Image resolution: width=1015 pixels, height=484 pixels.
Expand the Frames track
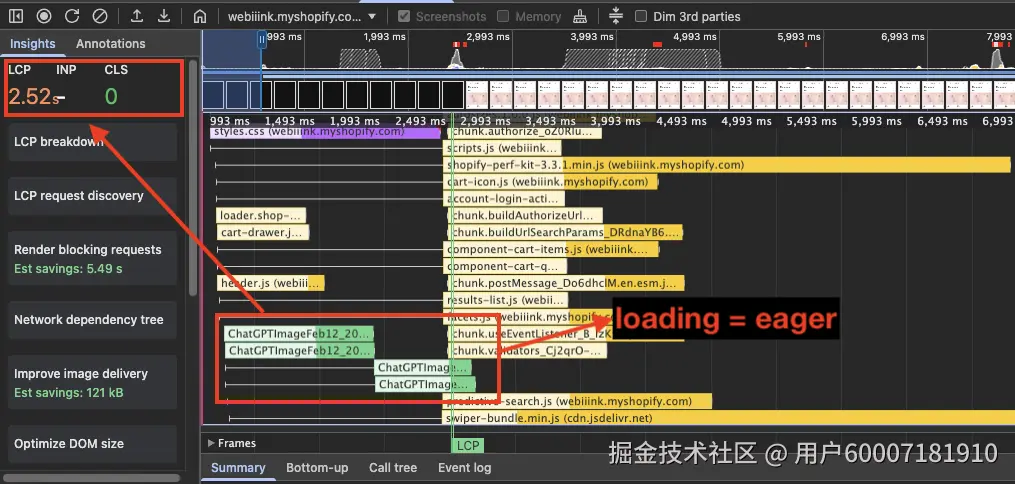(232, 443)
